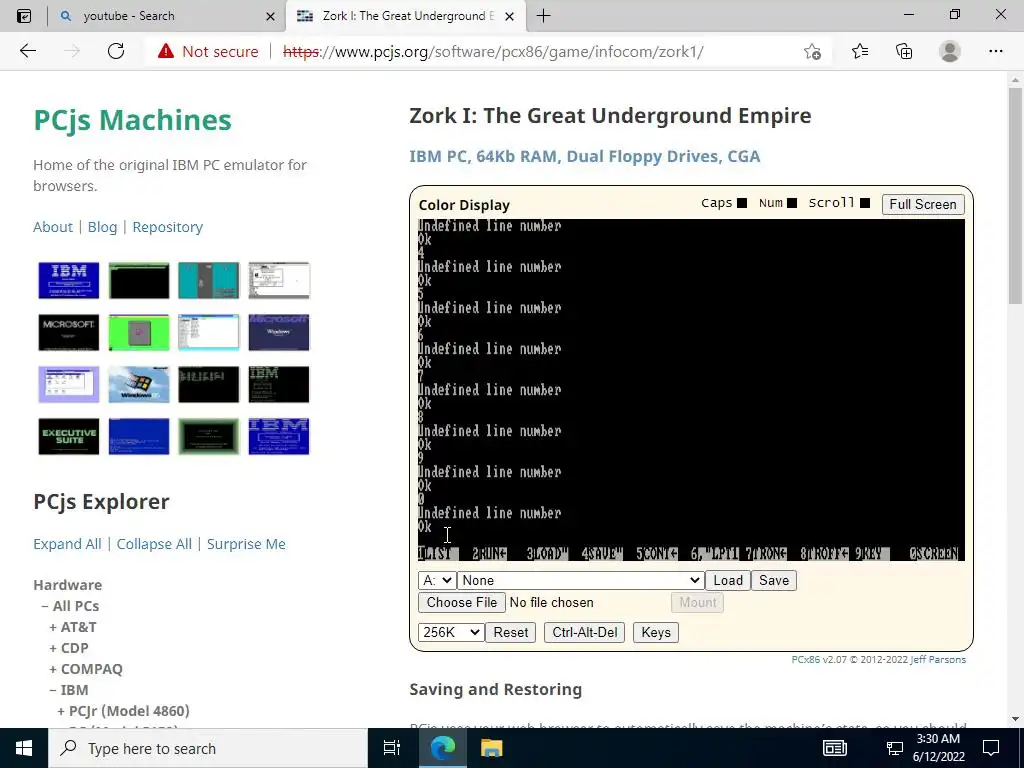
Task: Close the youtube - Search tab
Action: pos(270,16)
